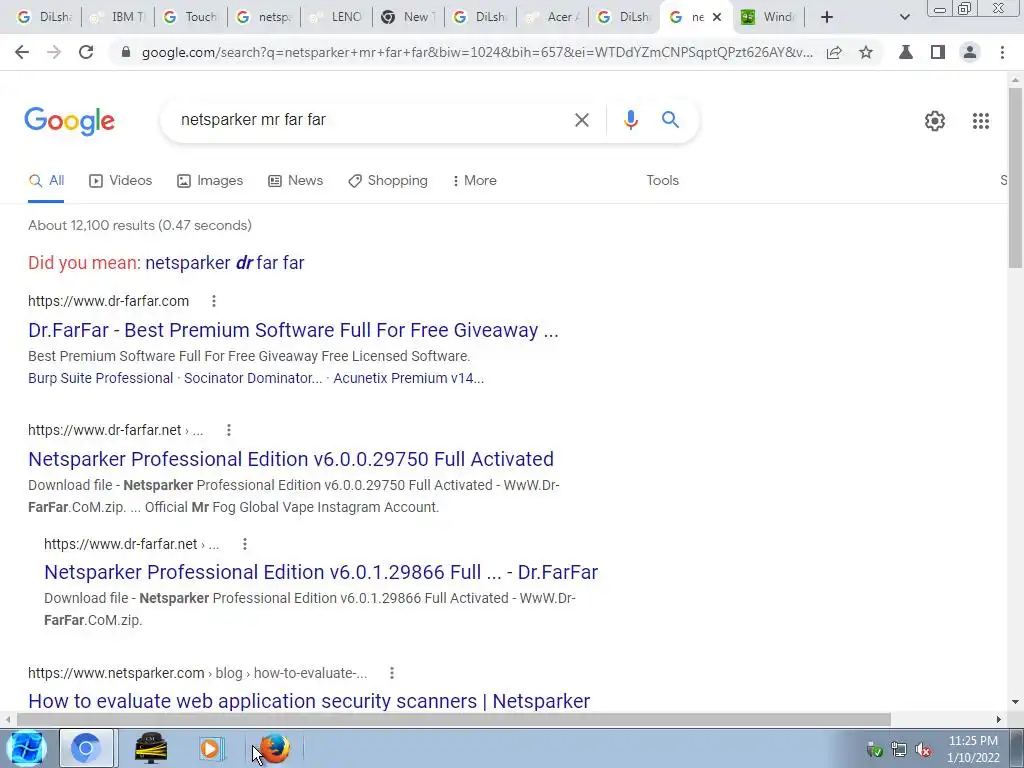Click the horizontal scrollbar thumb
The image size is (1024, 768).
pos(453,719)
